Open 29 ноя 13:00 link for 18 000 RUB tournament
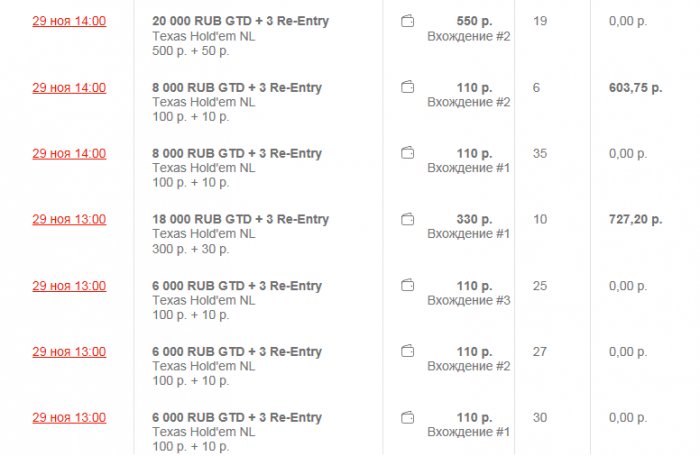Screen dimensions: 700x456 click(x=69, y=219)
